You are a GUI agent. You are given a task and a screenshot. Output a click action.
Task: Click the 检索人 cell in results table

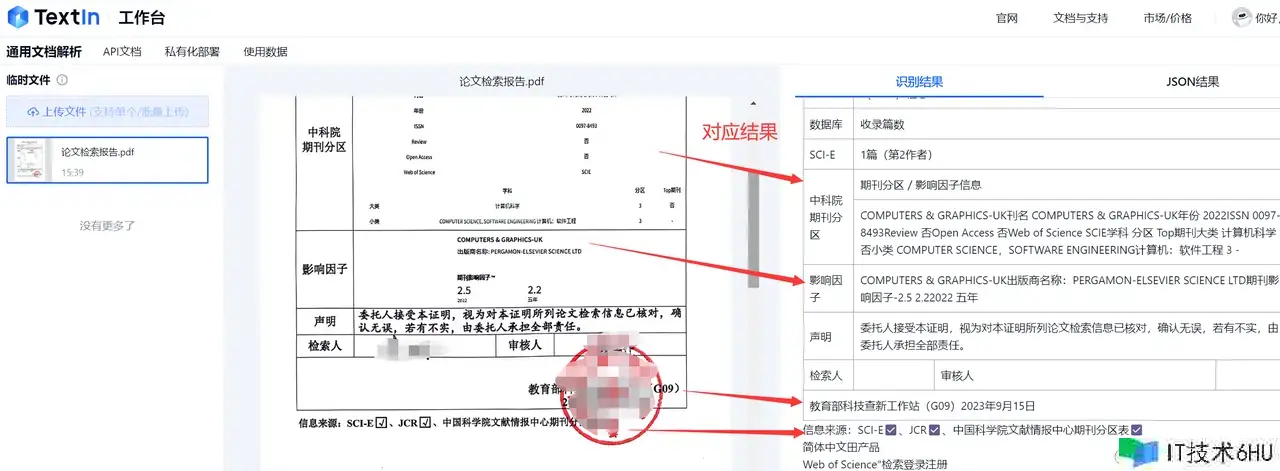[x=826, y=376]
